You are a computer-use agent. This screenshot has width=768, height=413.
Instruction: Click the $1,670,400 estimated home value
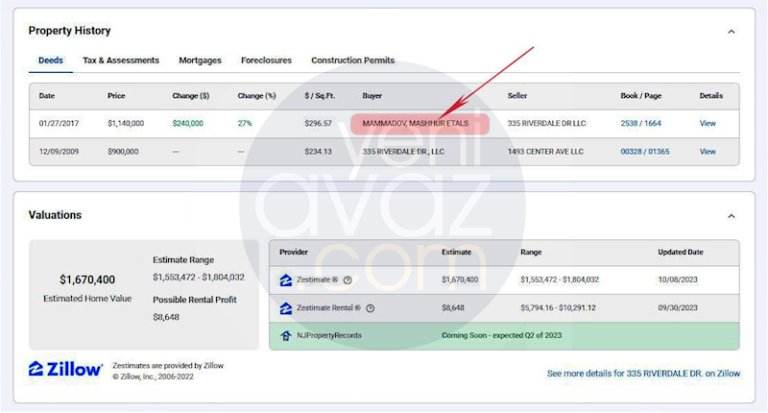(x=87, y=280)
